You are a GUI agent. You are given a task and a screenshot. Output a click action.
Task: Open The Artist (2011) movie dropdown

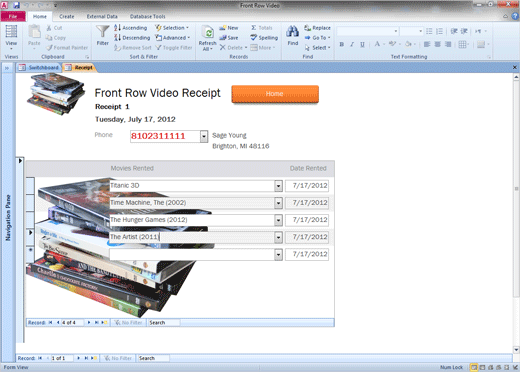tap(278, 237)
